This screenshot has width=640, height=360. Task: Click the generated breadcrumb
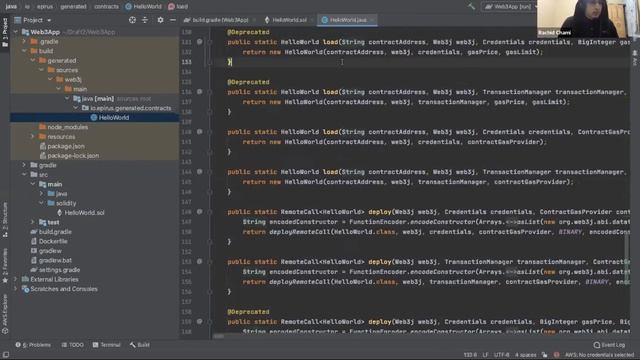(73, 7)
